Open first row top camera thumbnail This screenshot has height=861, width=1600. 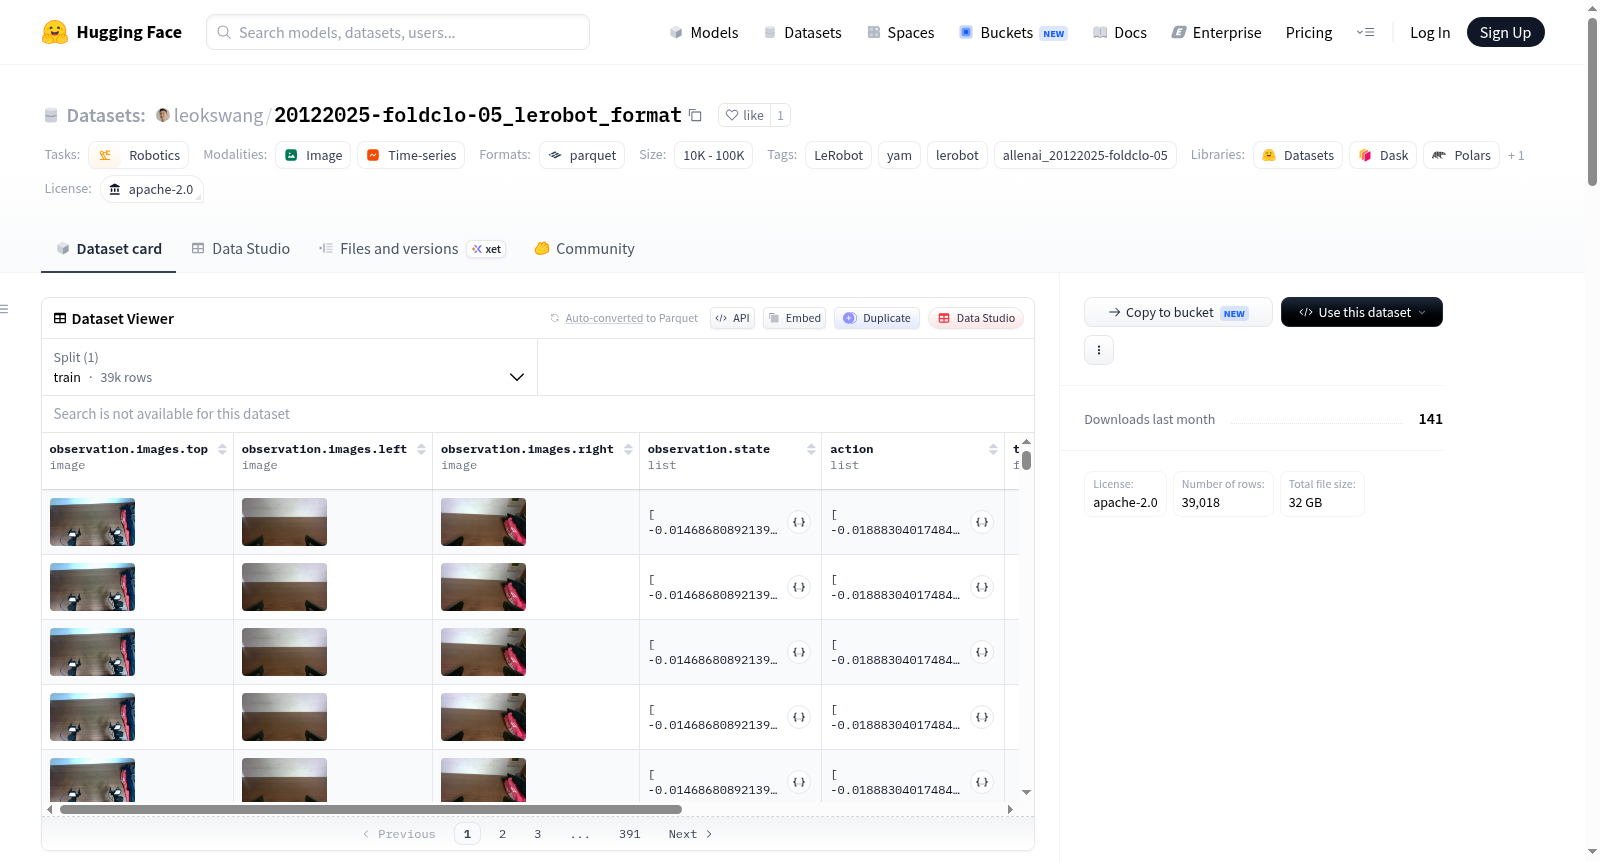[x=92, y=522]
